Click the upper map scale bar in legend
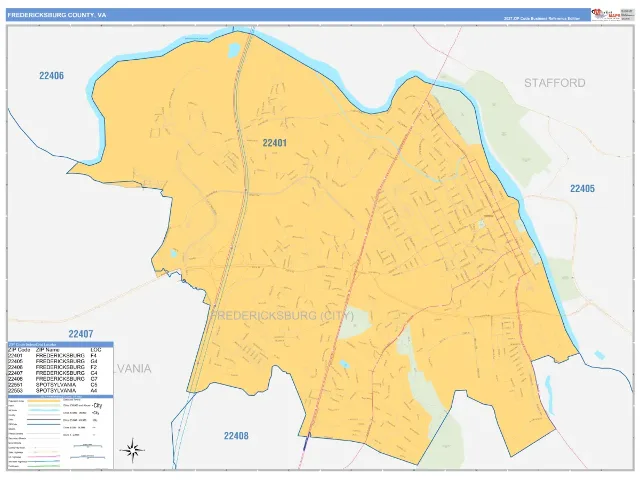 [88, 446]
